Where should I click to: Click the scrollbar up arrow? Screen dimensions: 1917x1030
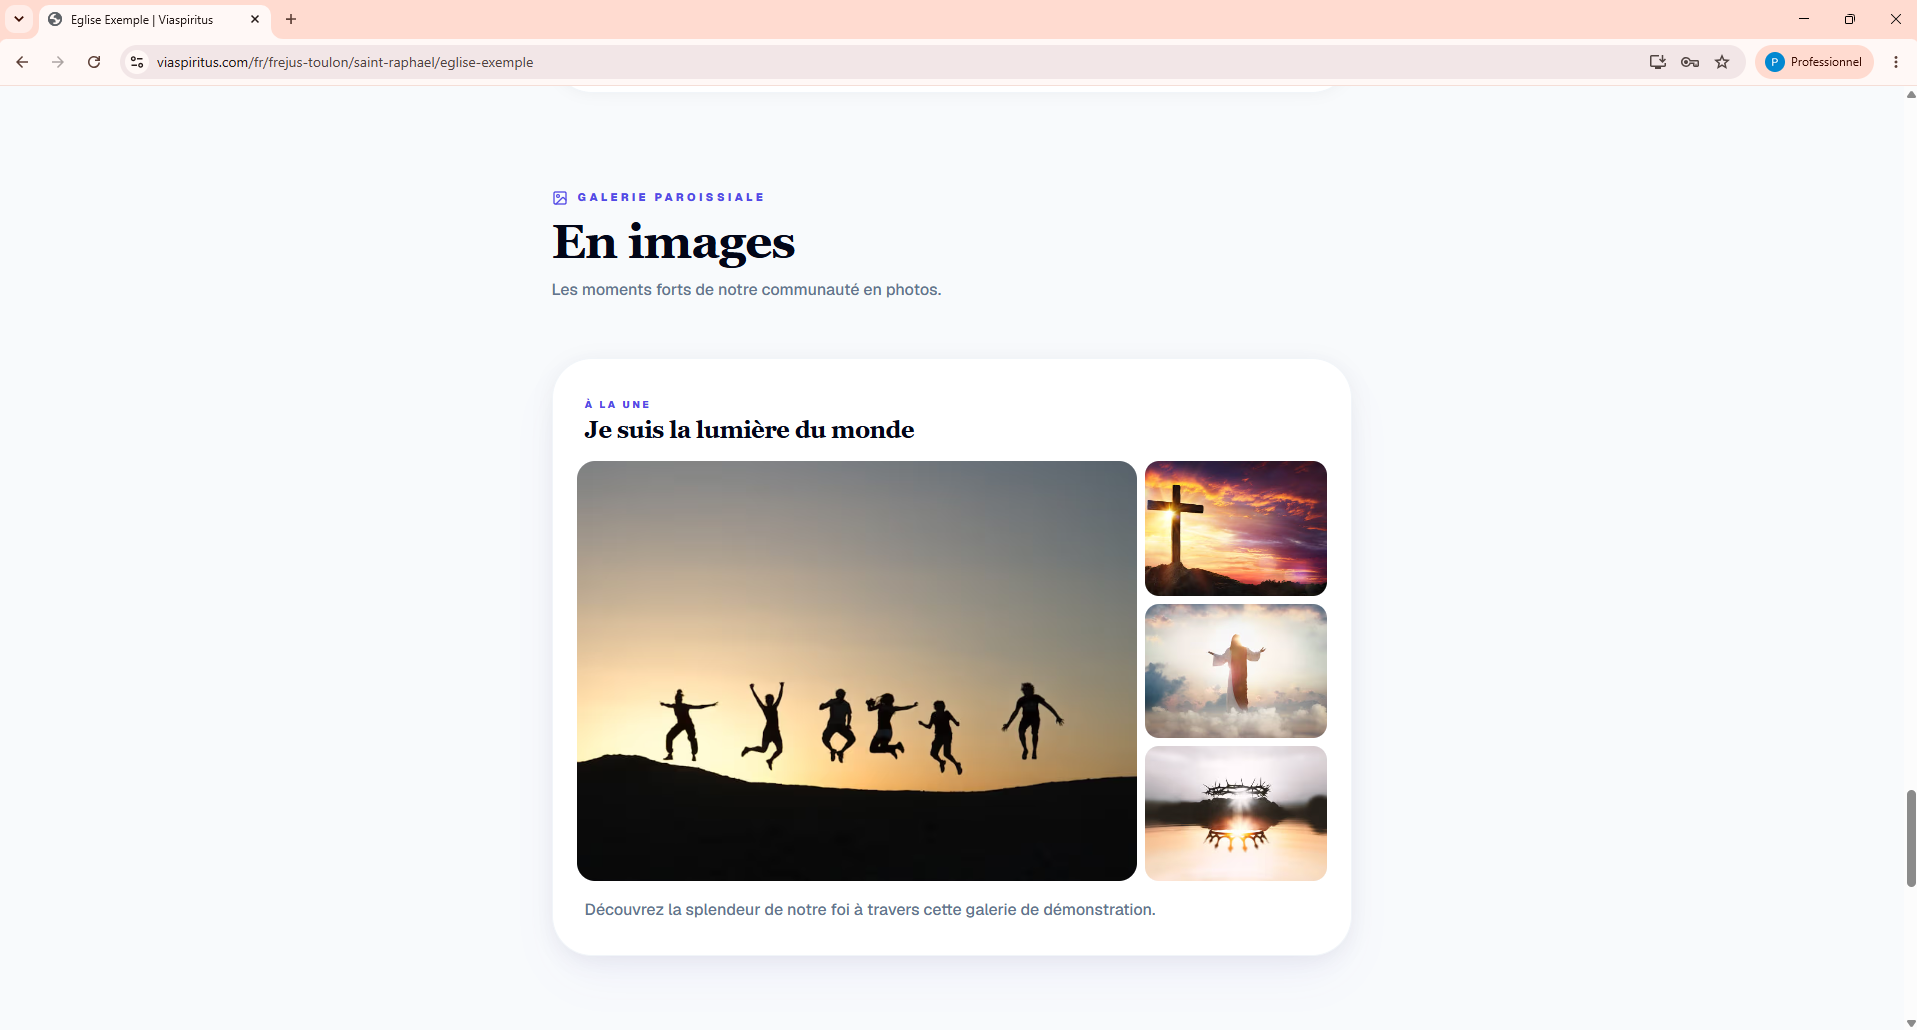point(1911,95)
